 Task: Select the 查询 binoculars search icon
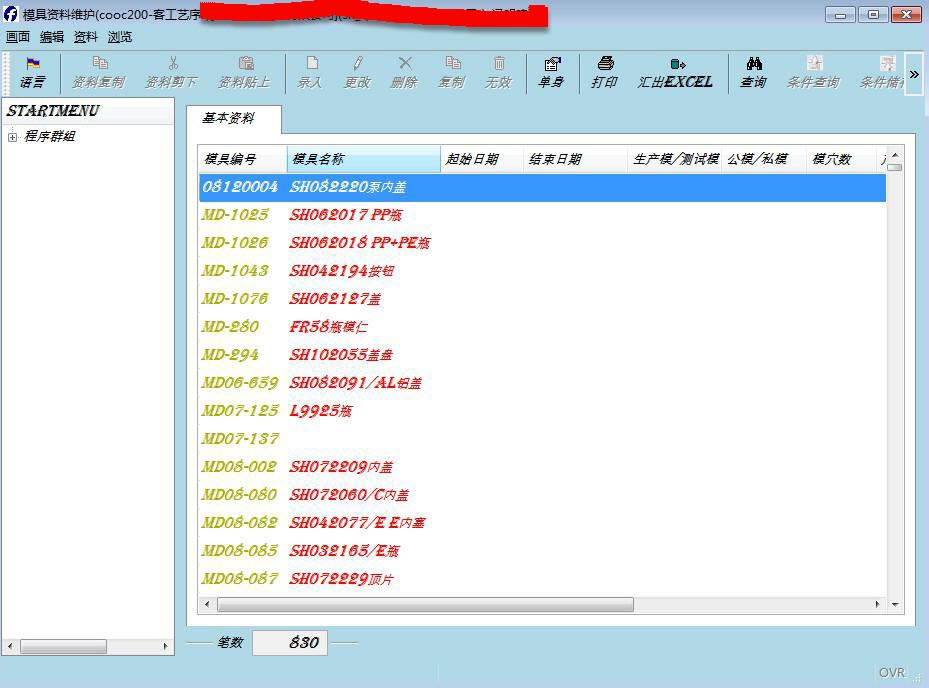pos(752,72)
